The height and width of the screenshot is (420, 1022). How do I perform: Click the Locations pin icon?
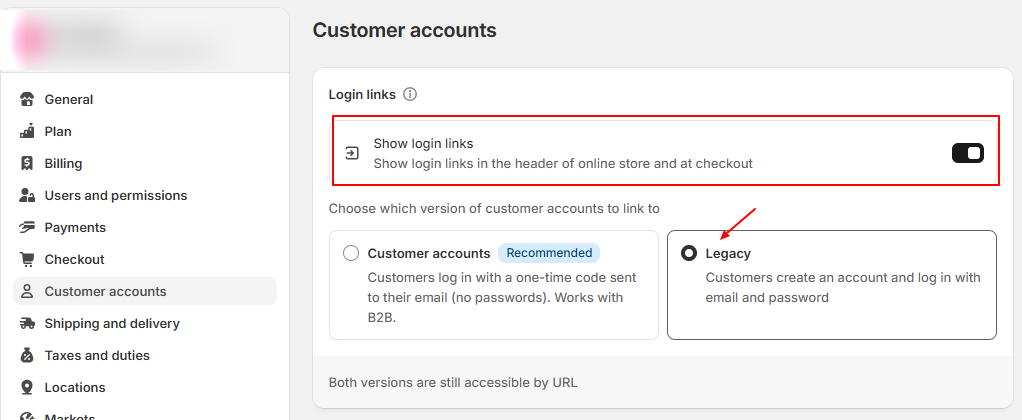(27, 387)
